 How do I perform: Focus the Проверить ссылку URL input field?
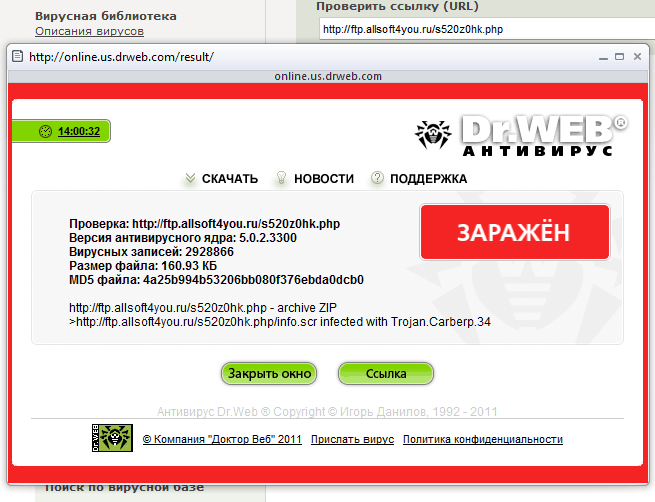[x=487, y=29]
